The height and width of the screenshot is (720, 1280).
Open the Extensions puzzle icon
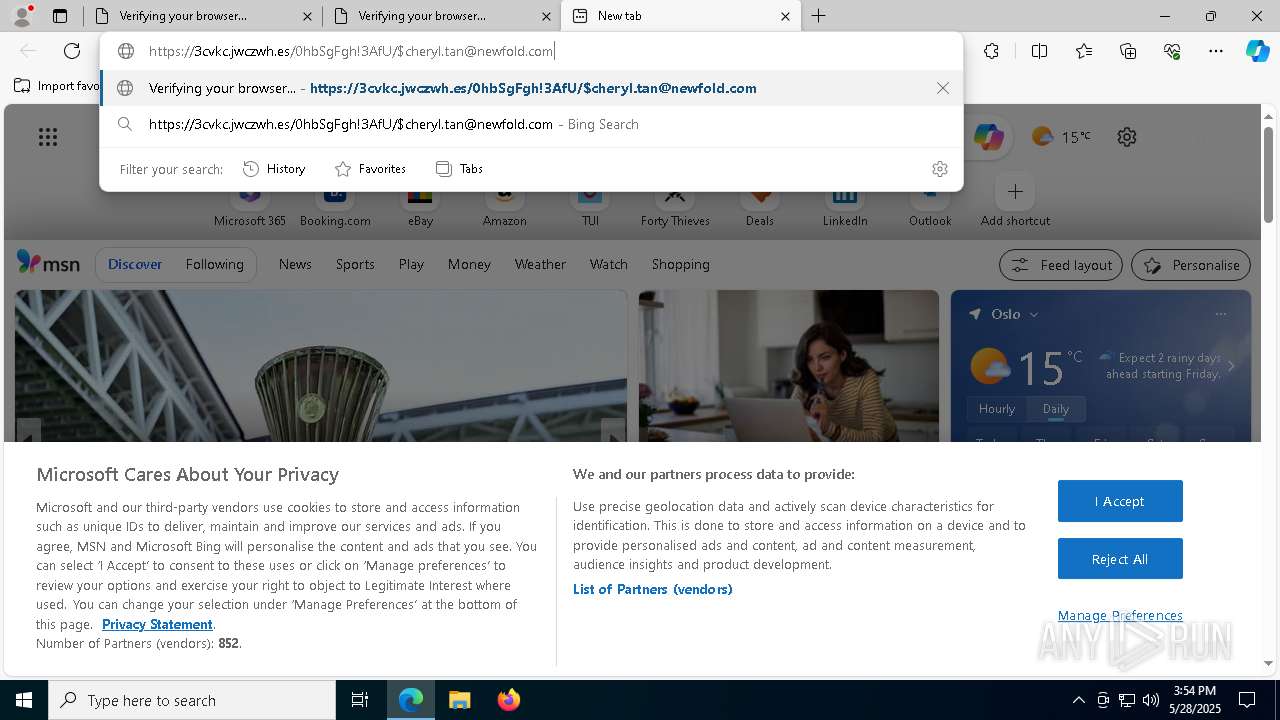click(991, 51)
